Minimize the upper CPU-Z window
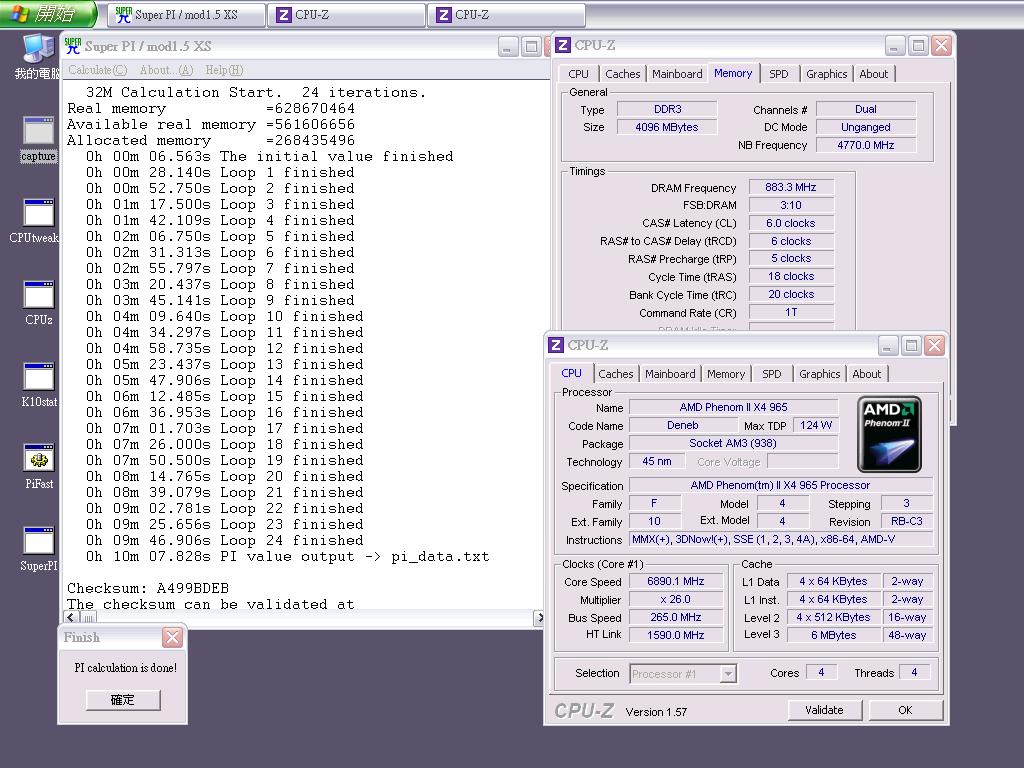 pos(895,46)
